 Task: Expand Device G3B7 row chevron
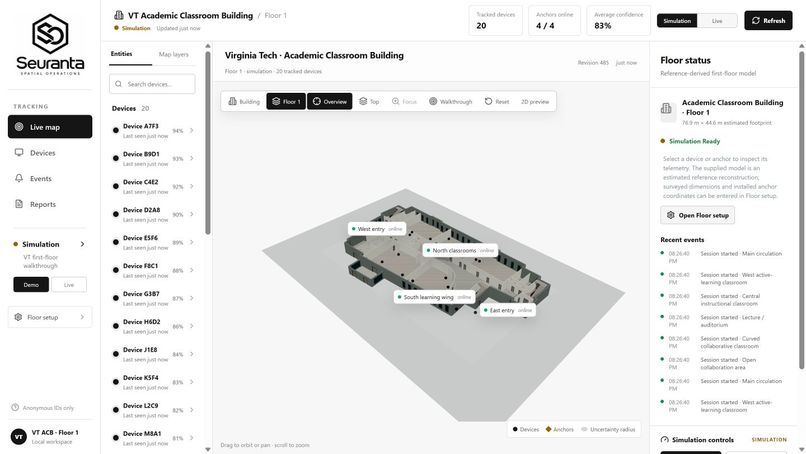pyautogui.click(x=191, y=298)
